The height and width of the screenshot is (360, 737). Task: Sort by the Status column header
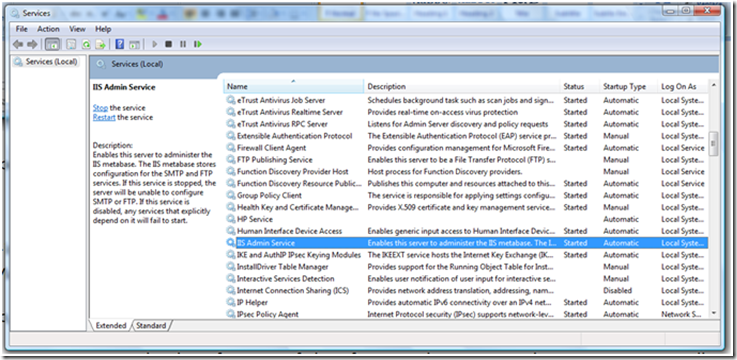(580, 86)
